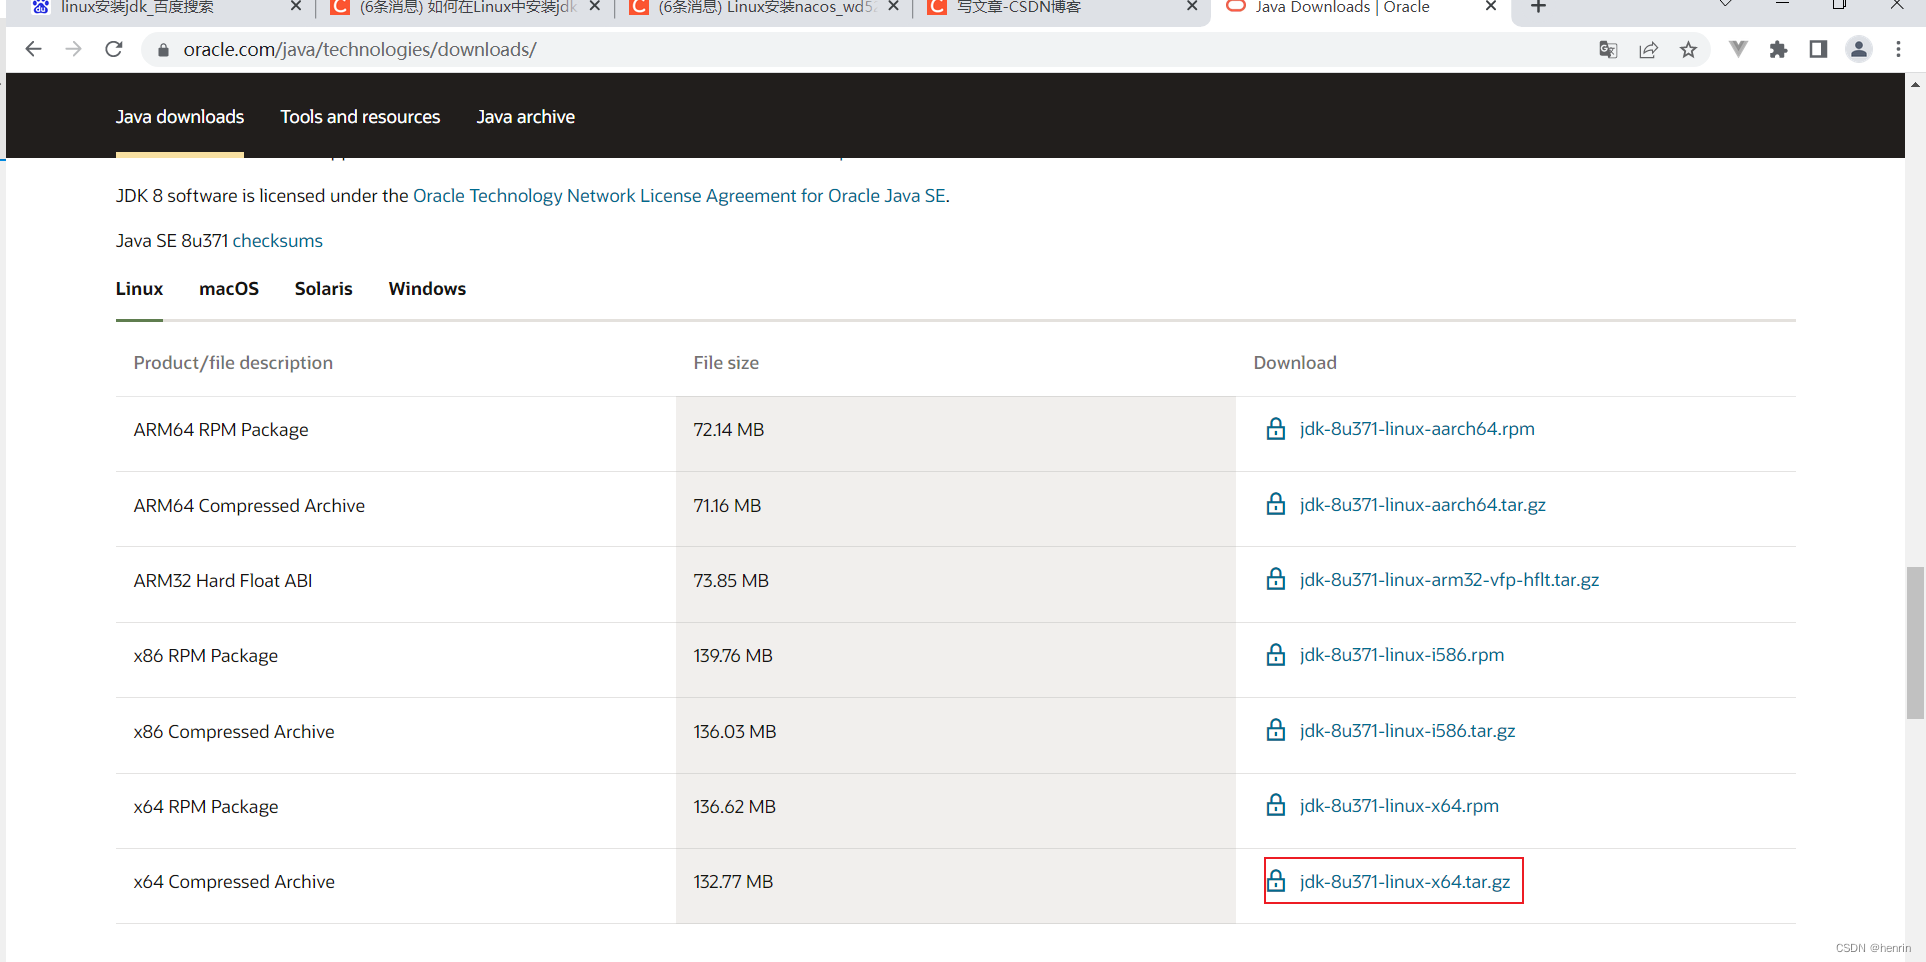1926x962 pixels.
Task: Download jdk-8u371-linux-x64.tar.gz
Action: (x=1405, y=882)
